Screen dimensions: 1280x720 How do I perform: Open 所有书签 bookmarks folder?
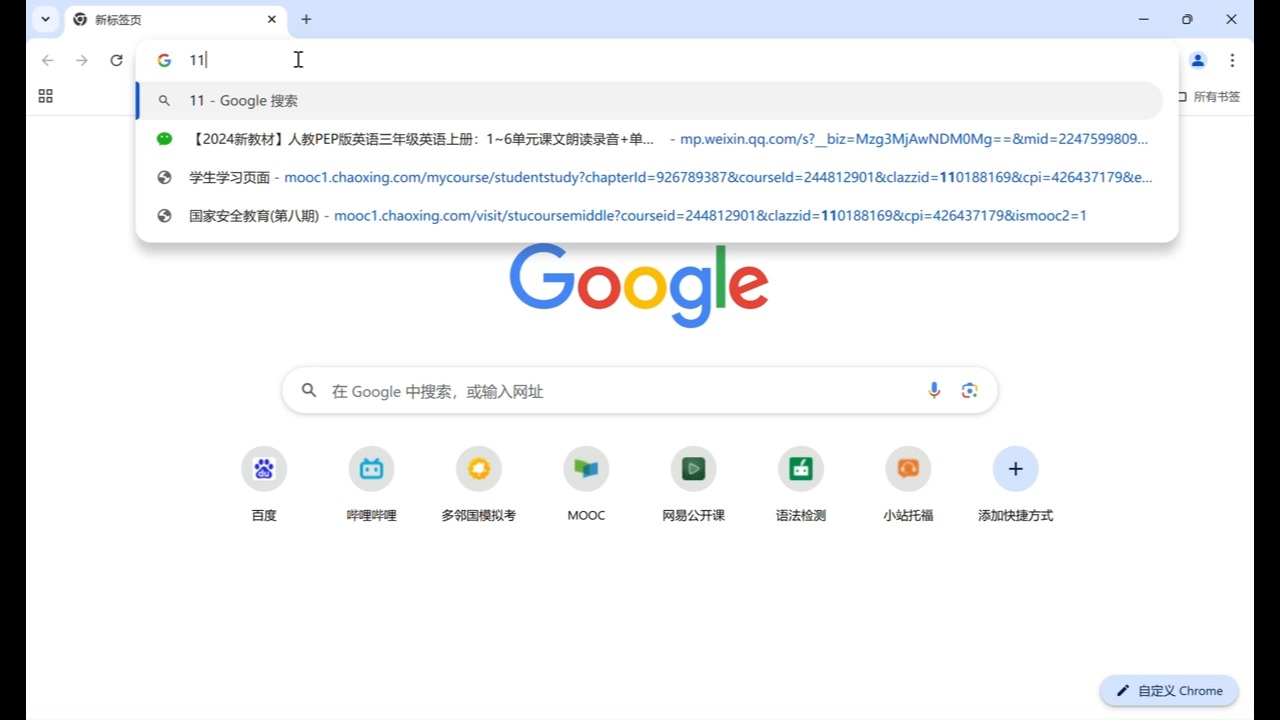1209,97
